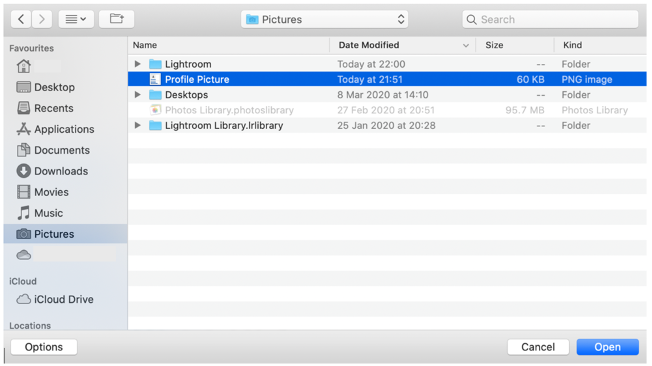Open the Home folder in the sidebar
Image resolution: width=652 pixels, height=366 pixels.
point(24,66)
